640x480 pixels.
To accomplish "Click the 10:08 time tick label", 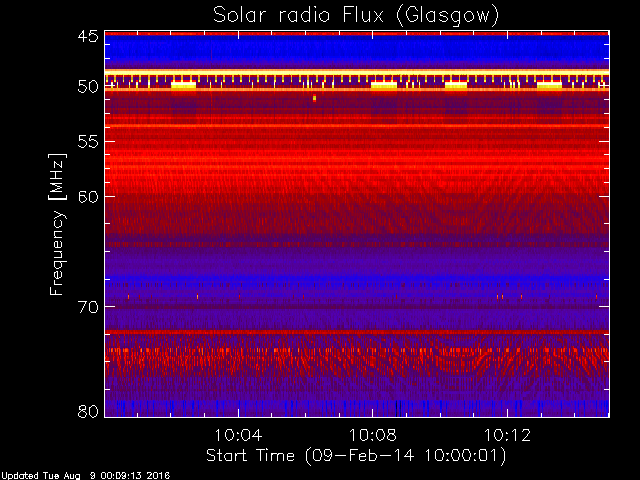I will click(373, 435).
